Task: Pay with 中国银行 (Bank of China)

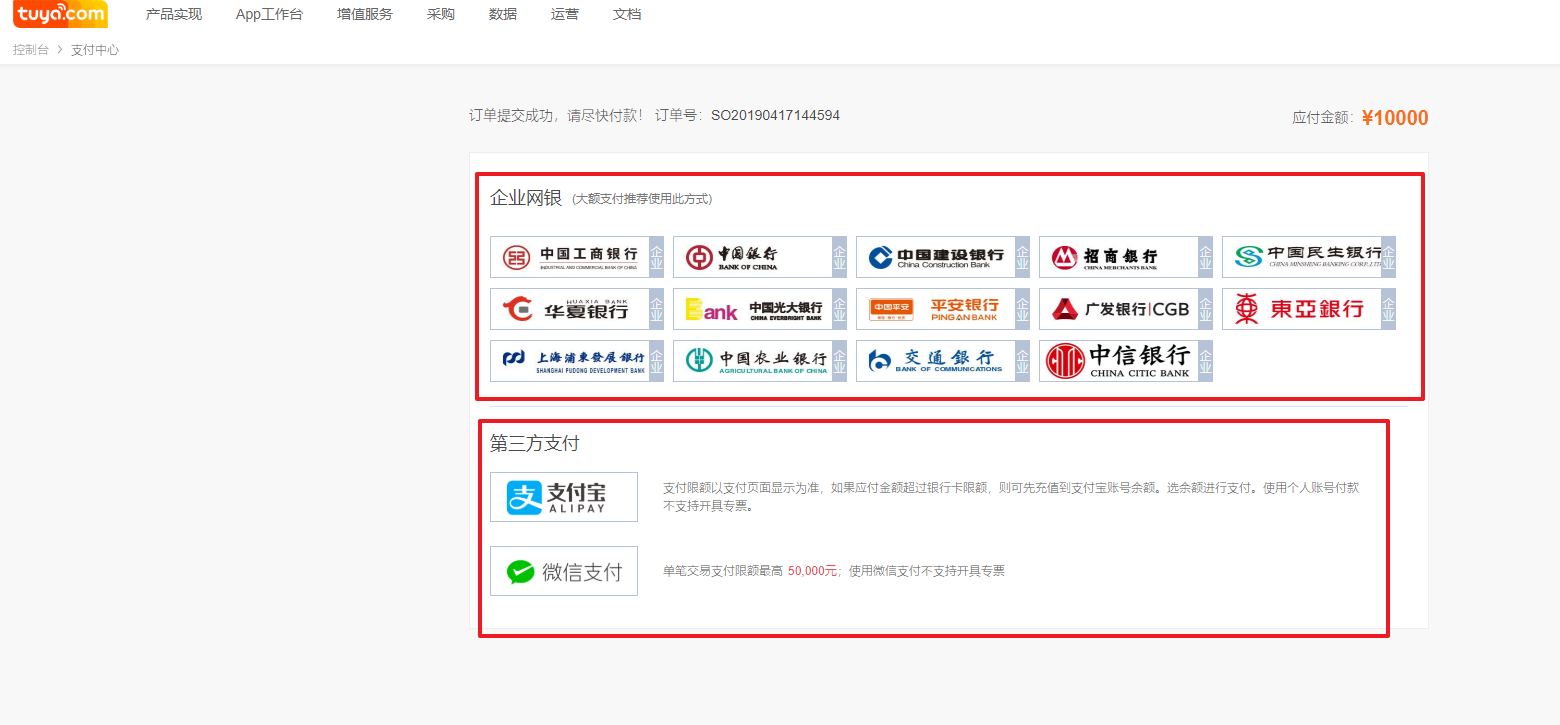Action: click(x=760, y=257)
